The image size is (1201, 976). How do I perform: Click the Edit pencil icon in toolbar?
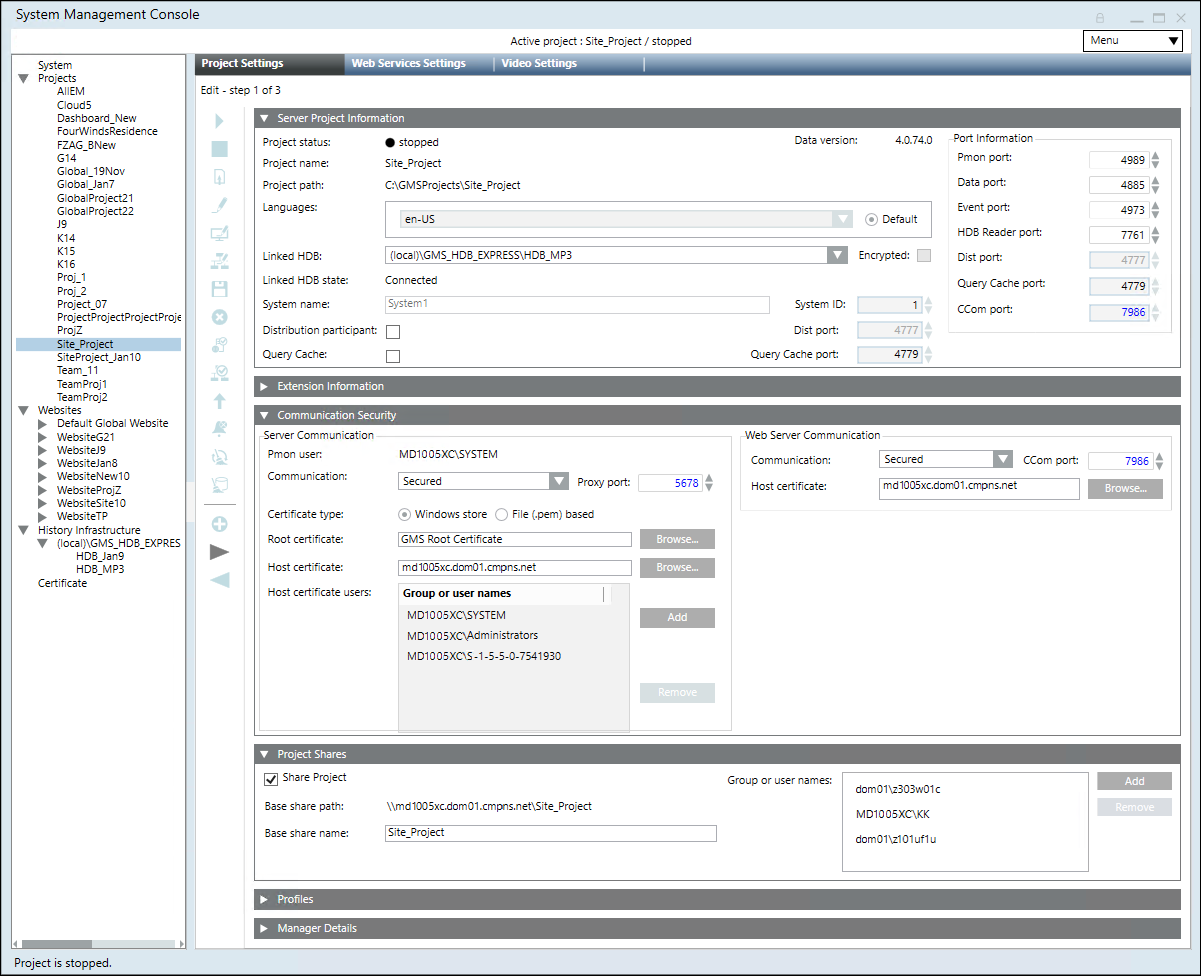coord(220,205)
